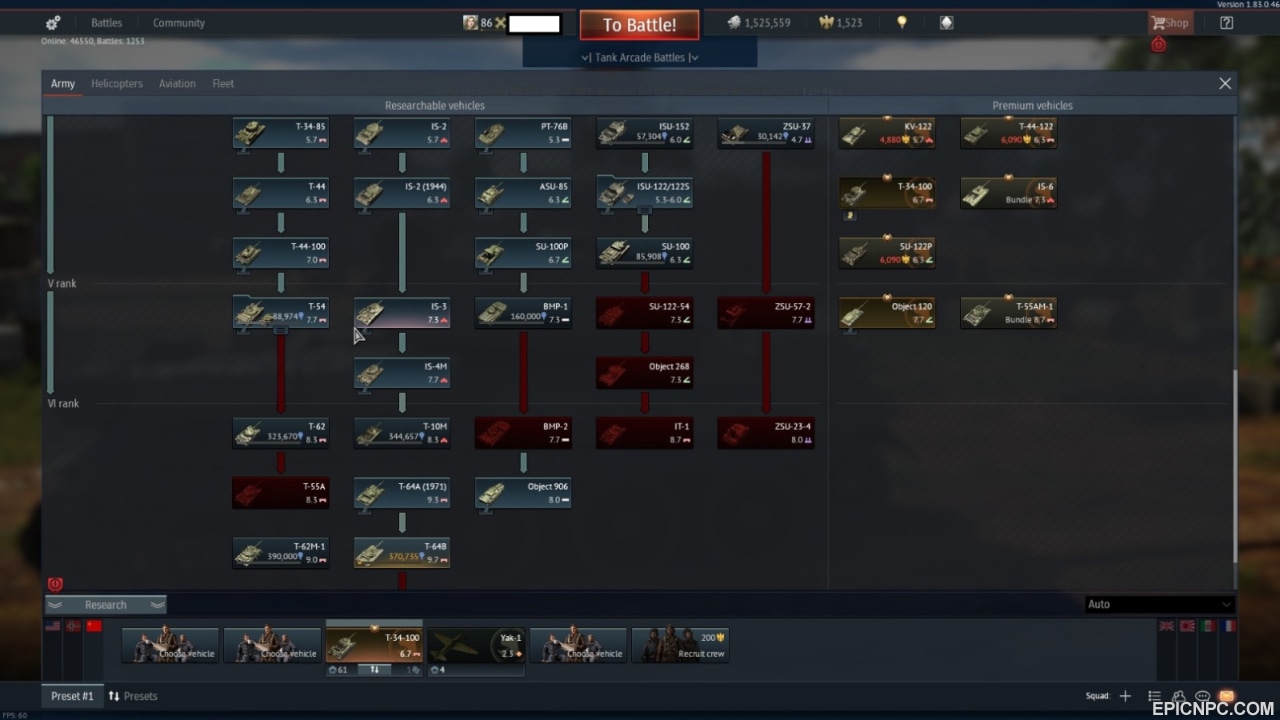Select the Preset #1 tab
The width and height of the screenshot is (1280, 720).
click(72, 696)
